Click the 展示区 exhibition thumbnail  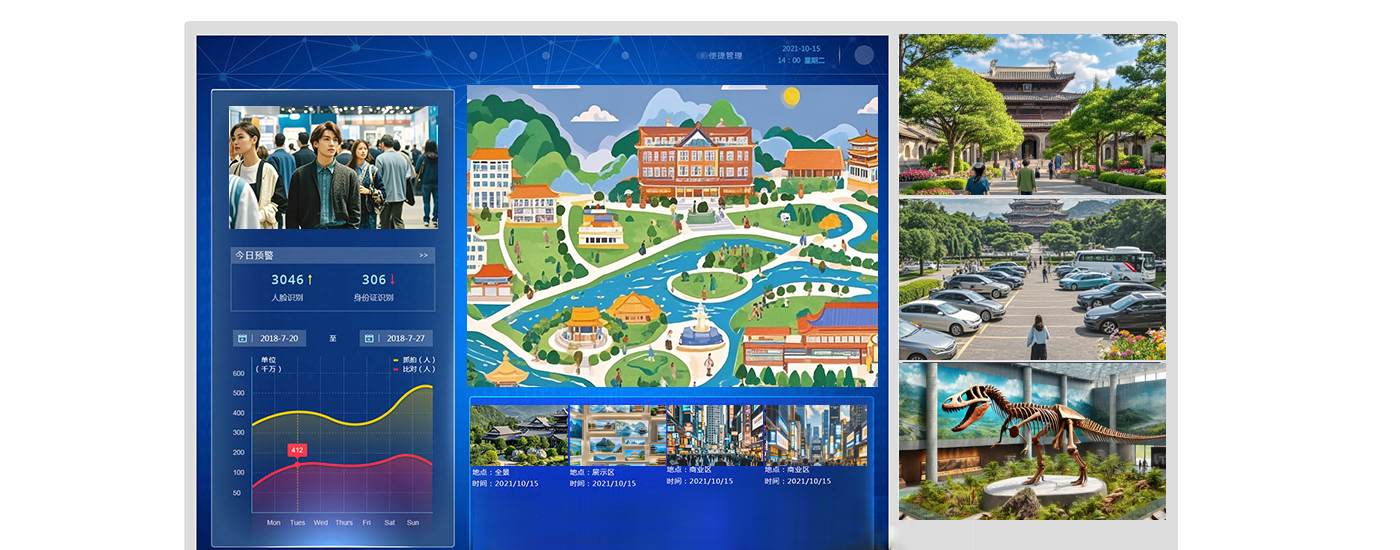tap(617, 435)
